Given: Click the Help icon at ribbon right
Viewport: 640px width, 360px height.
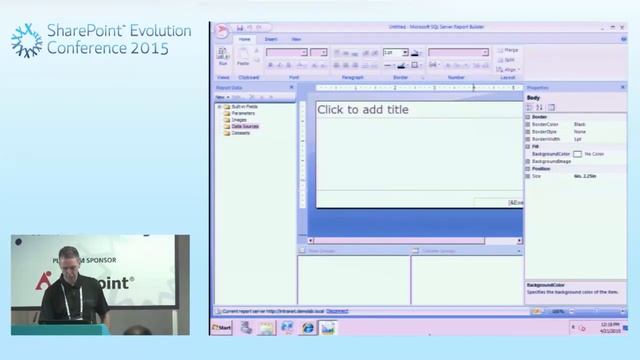Looking at the screenshot, I should pyautogui.click(x=623, y=39).
